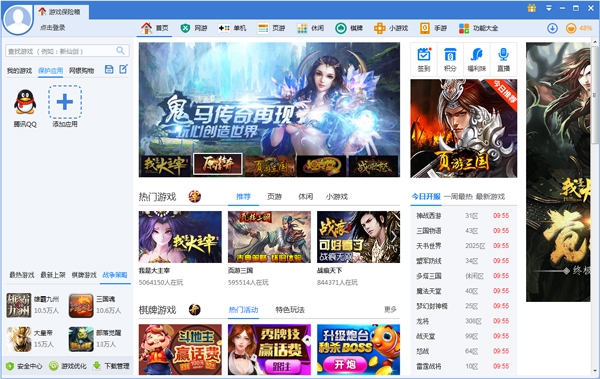
Task: Open 升级炮台秒杀BOSS fishing promo card
Action: click(x=359, y=350)
